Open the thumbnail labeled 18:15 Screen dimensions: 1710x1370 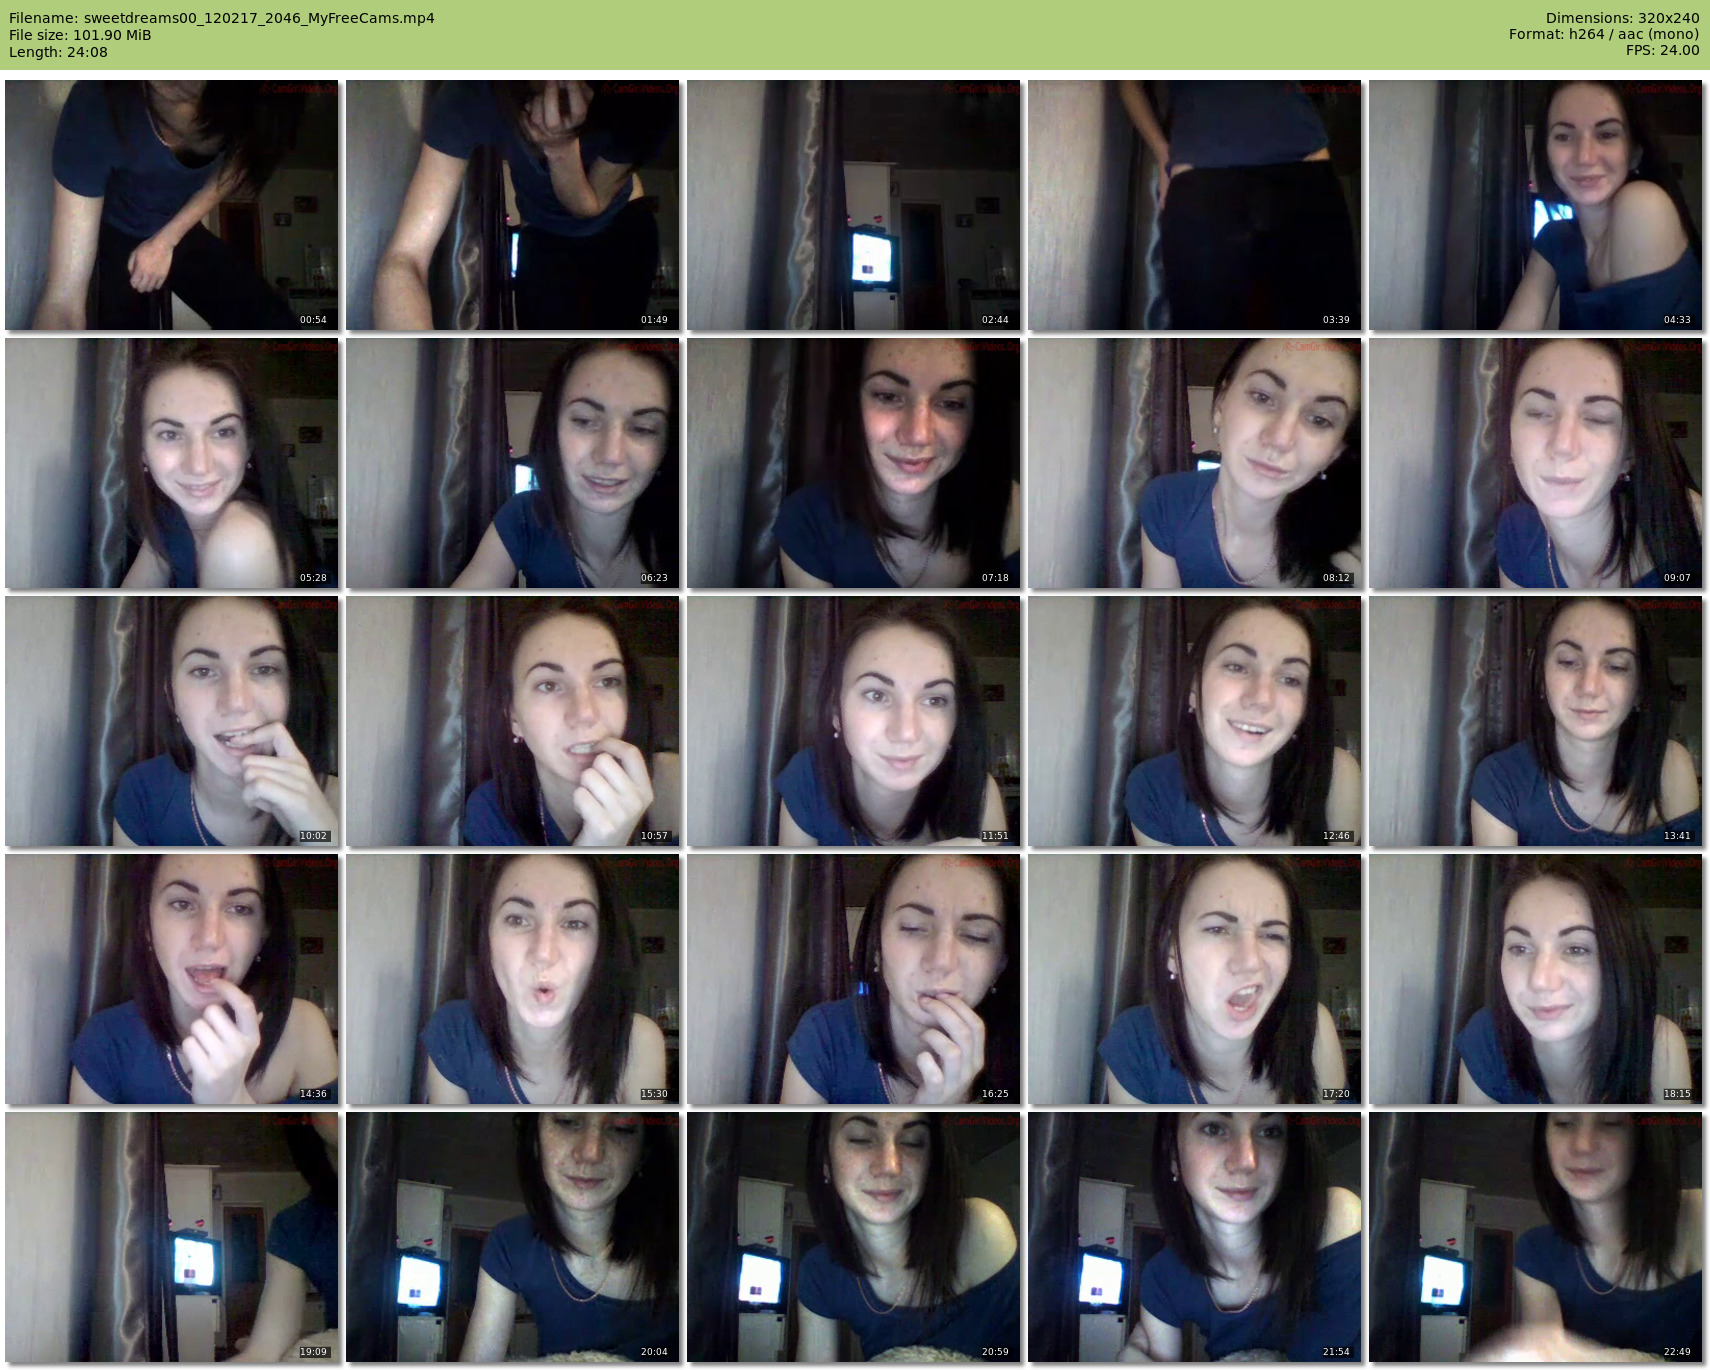(1535, 979)
